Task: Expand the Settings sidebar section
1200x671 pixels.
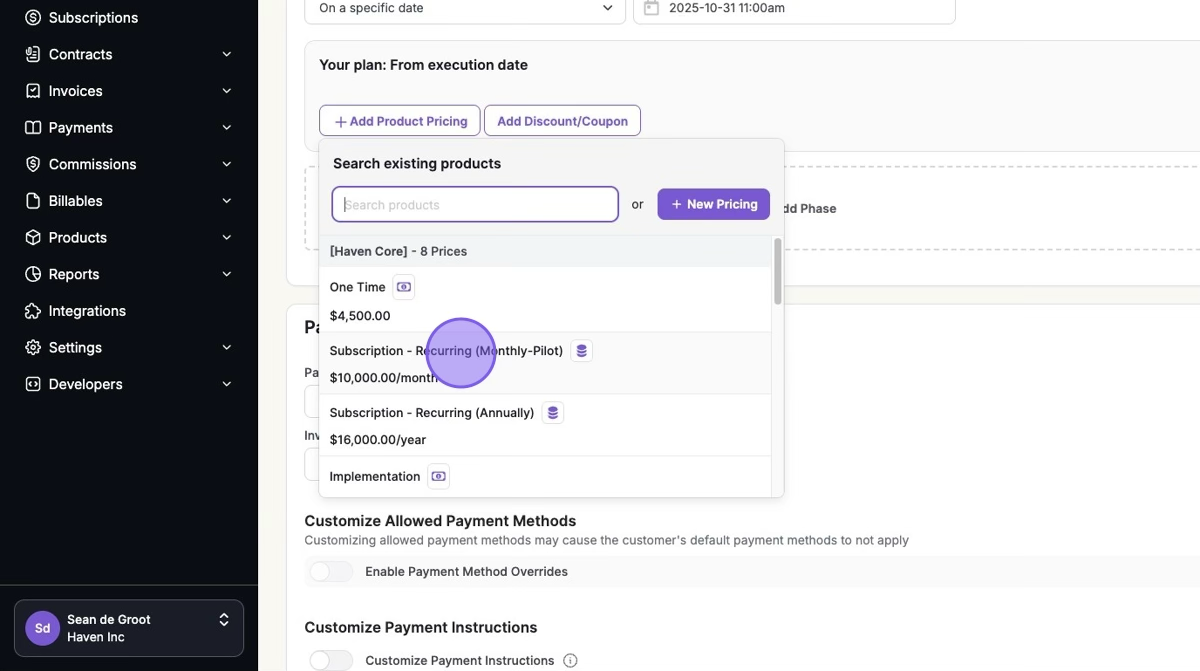Action: [x=227, y=348]
